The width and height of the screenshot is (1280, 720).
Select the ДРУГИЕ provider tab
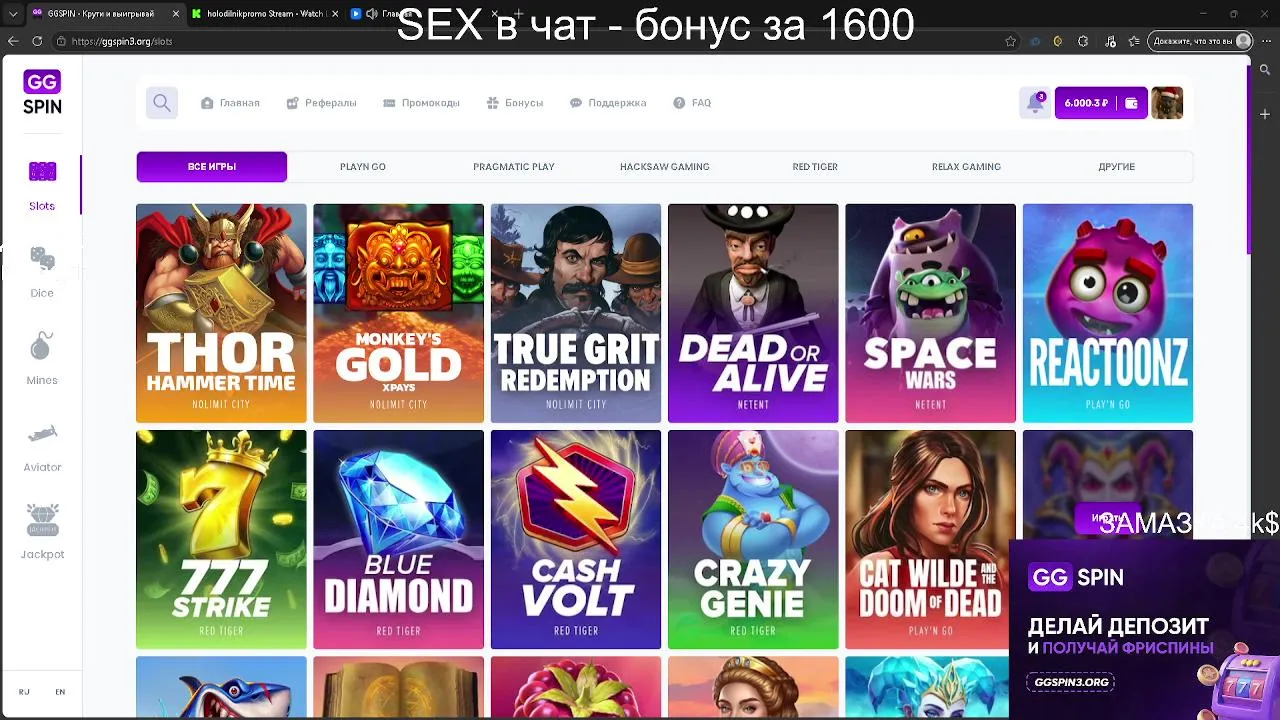1117,167
